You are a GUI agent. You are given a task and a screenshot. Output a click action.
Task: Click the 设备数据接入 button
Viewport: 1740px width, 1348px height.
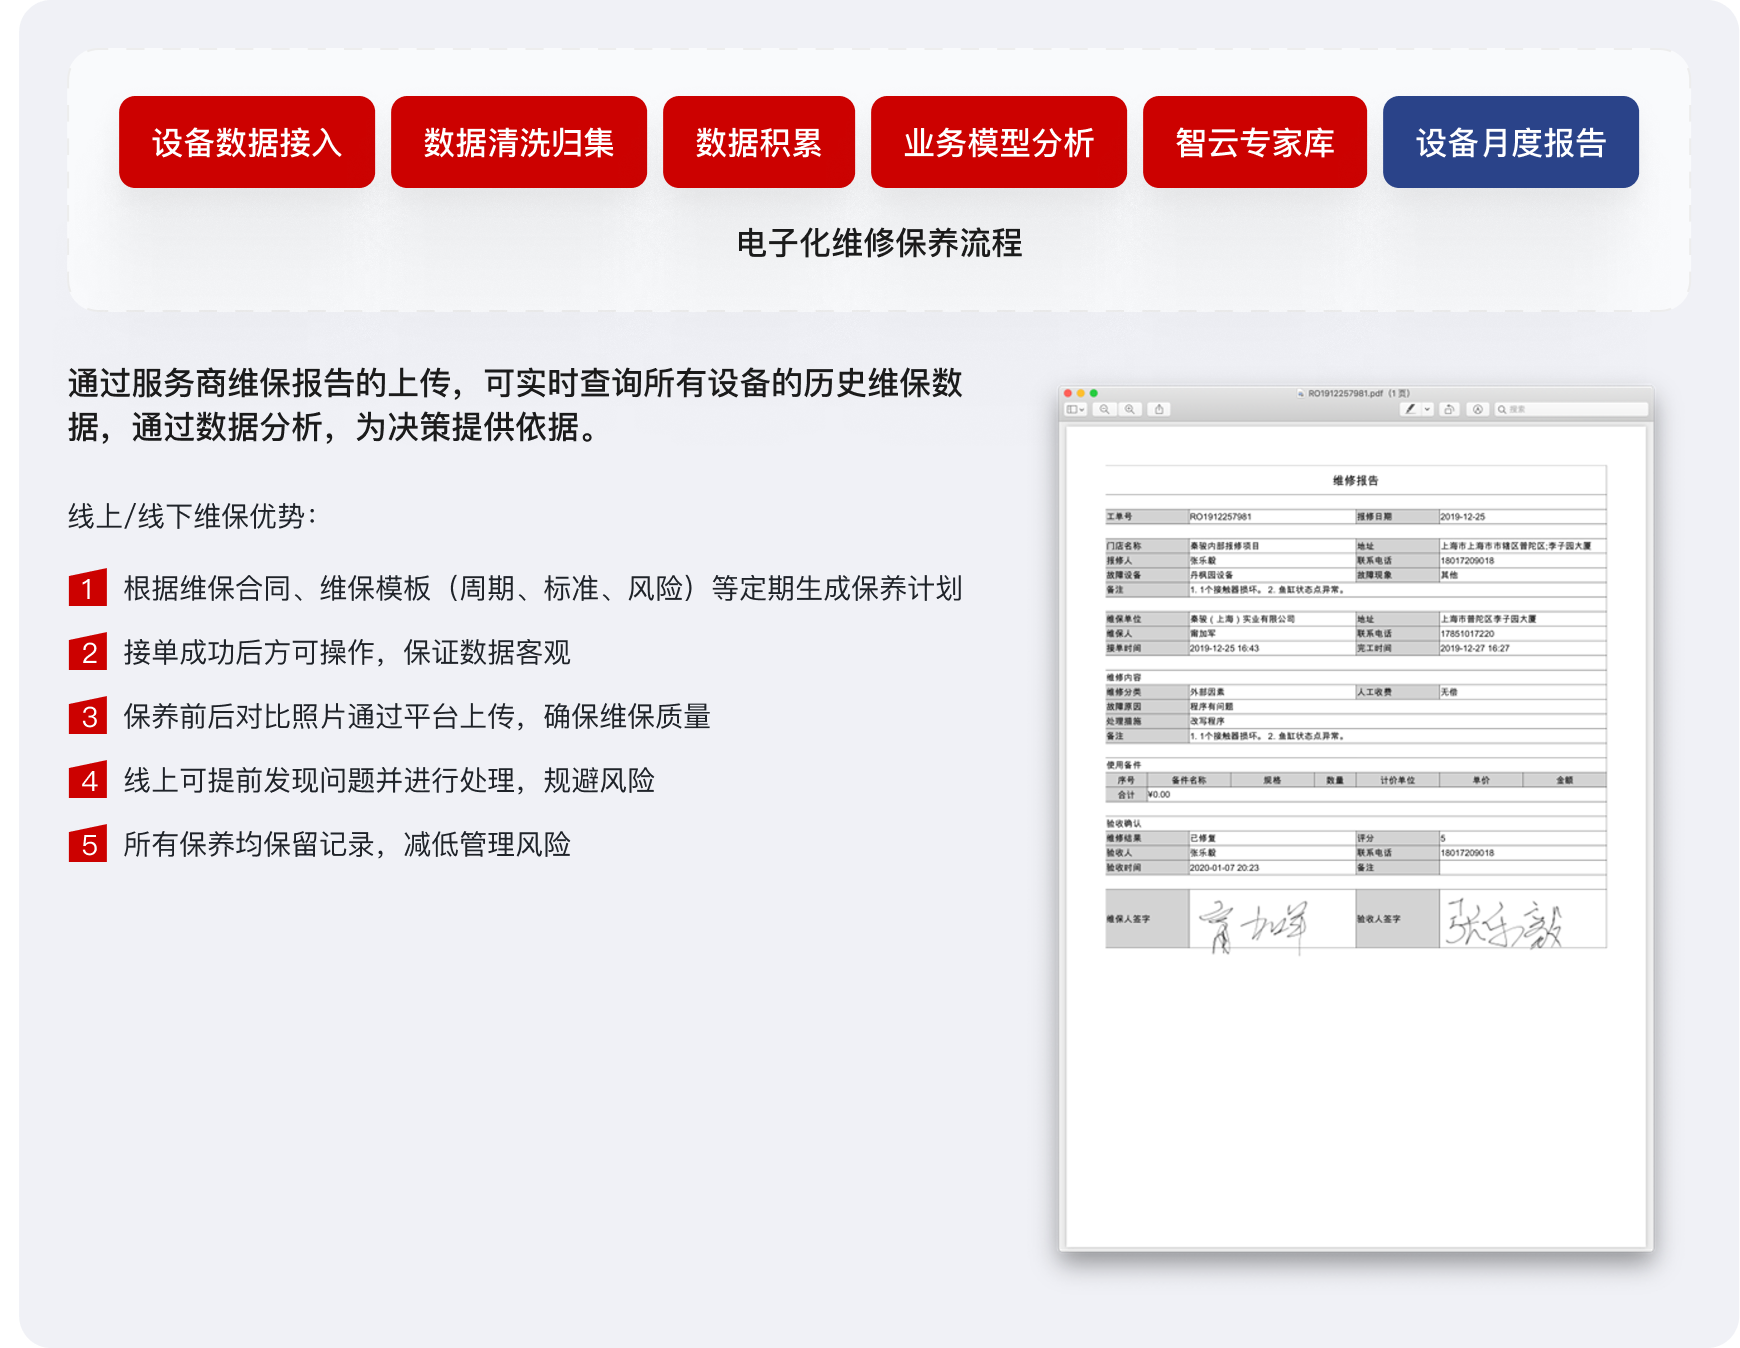246,144
